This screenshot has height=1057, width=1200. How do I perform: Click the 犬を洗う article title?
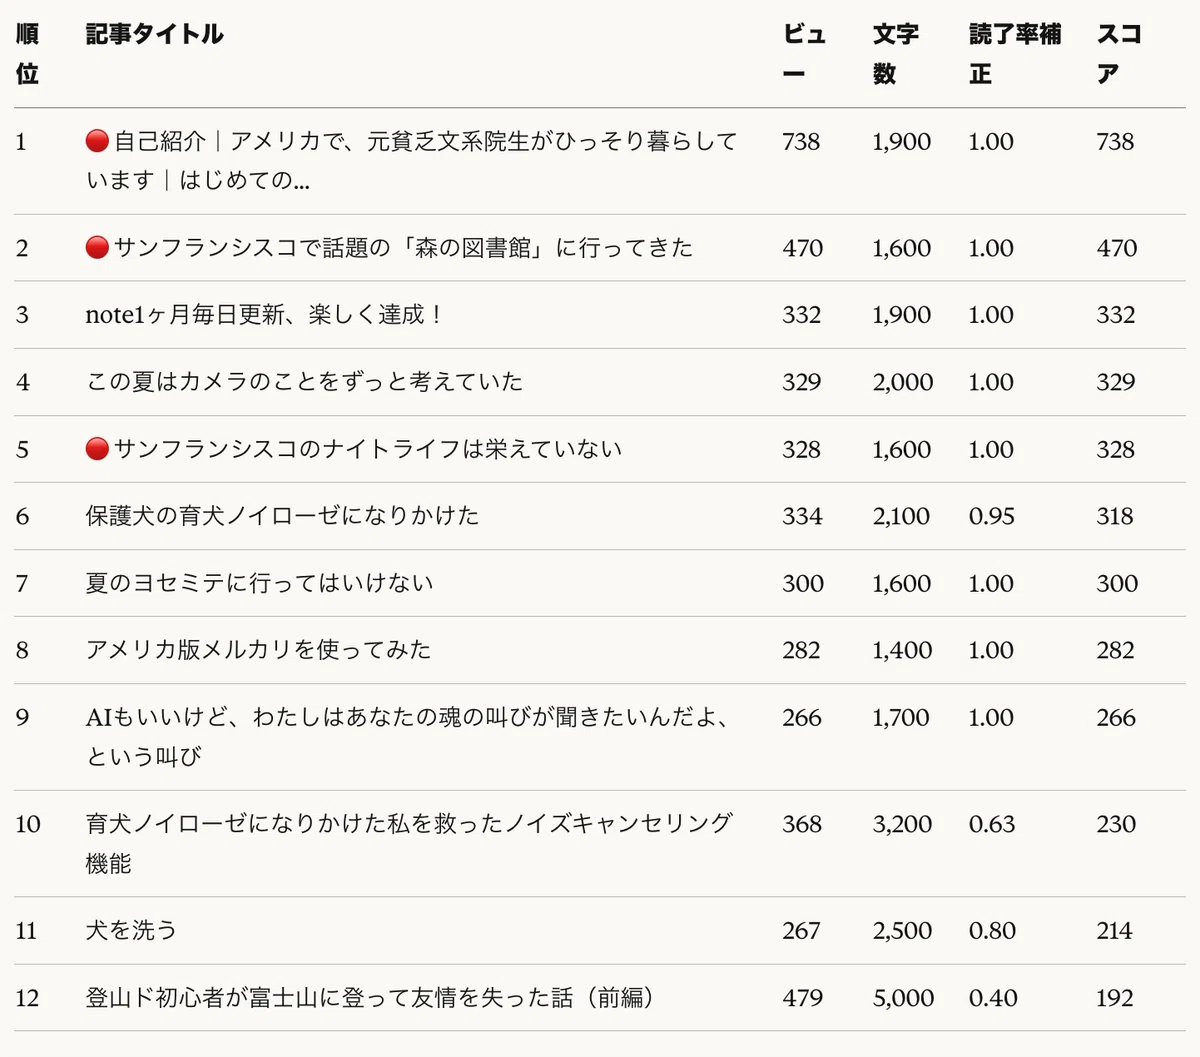(131, 930)
